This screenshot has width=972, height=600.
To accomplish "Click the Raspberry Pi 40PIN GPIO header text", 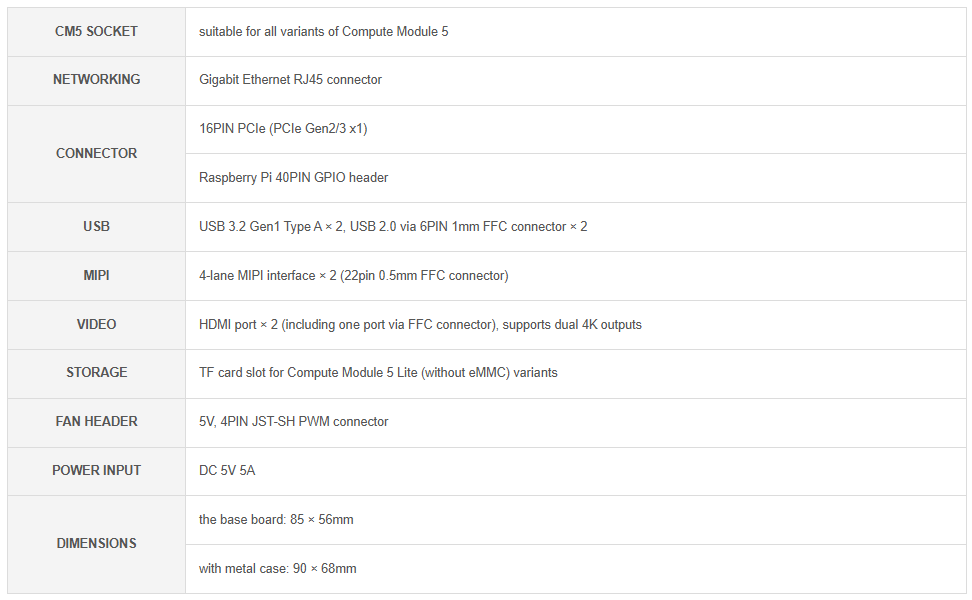I will [293, 177].
